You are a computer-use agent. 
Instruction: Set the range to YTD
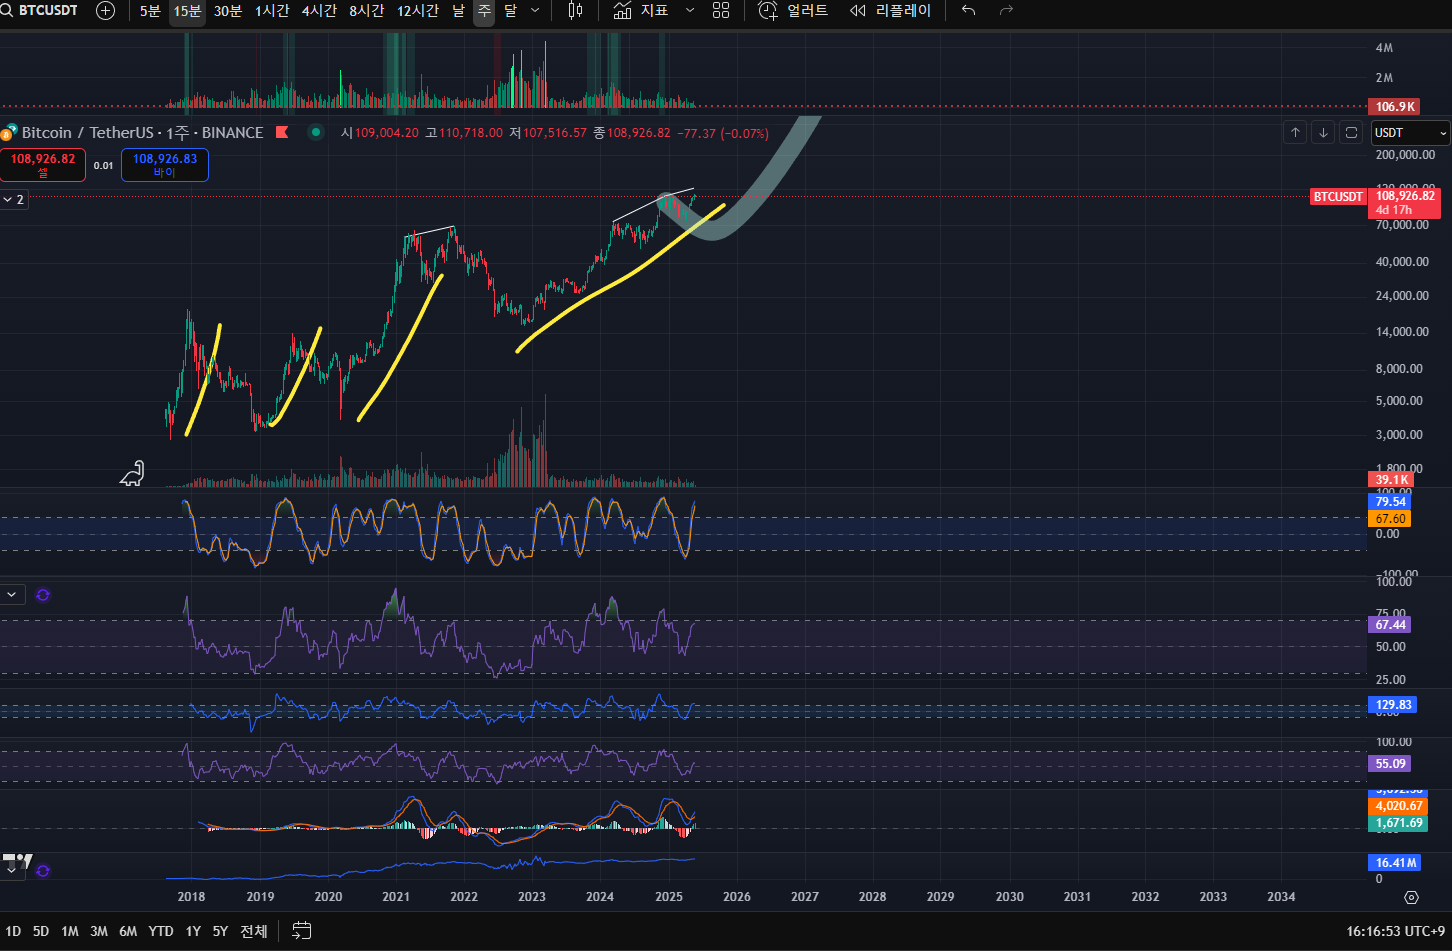pos(161,931)
